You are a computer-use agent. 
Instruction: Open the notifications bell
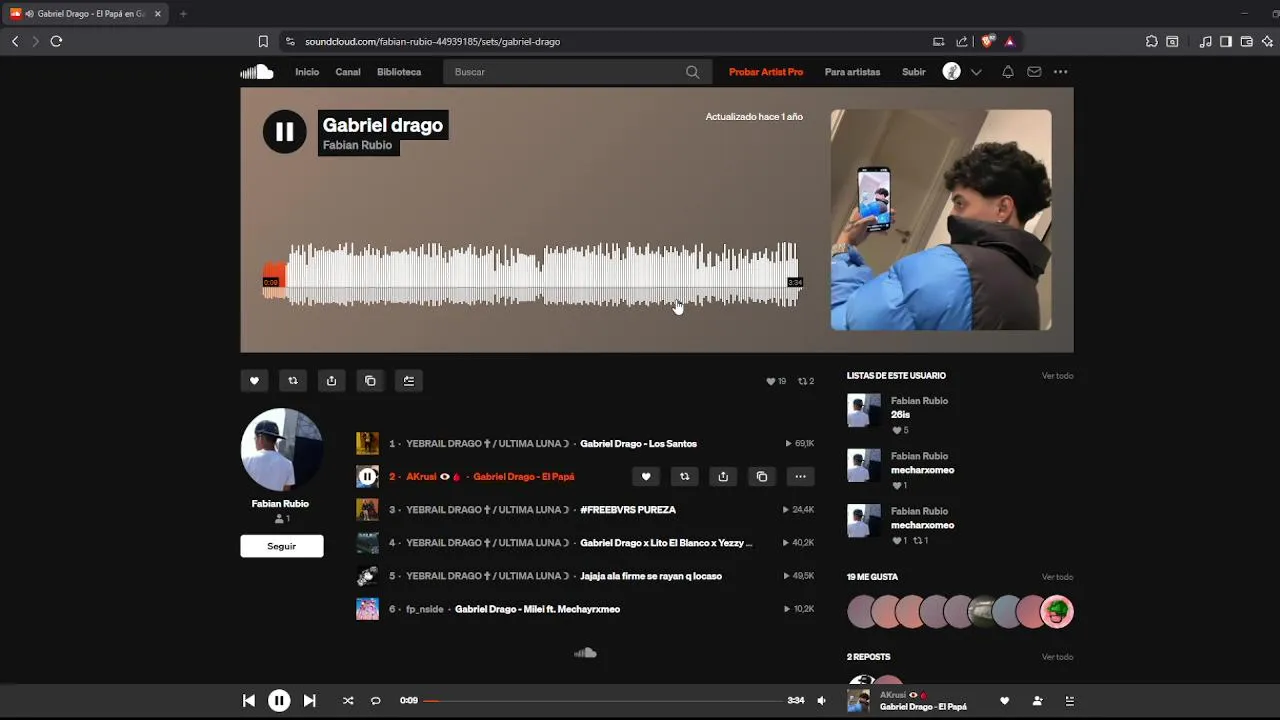1008,72
